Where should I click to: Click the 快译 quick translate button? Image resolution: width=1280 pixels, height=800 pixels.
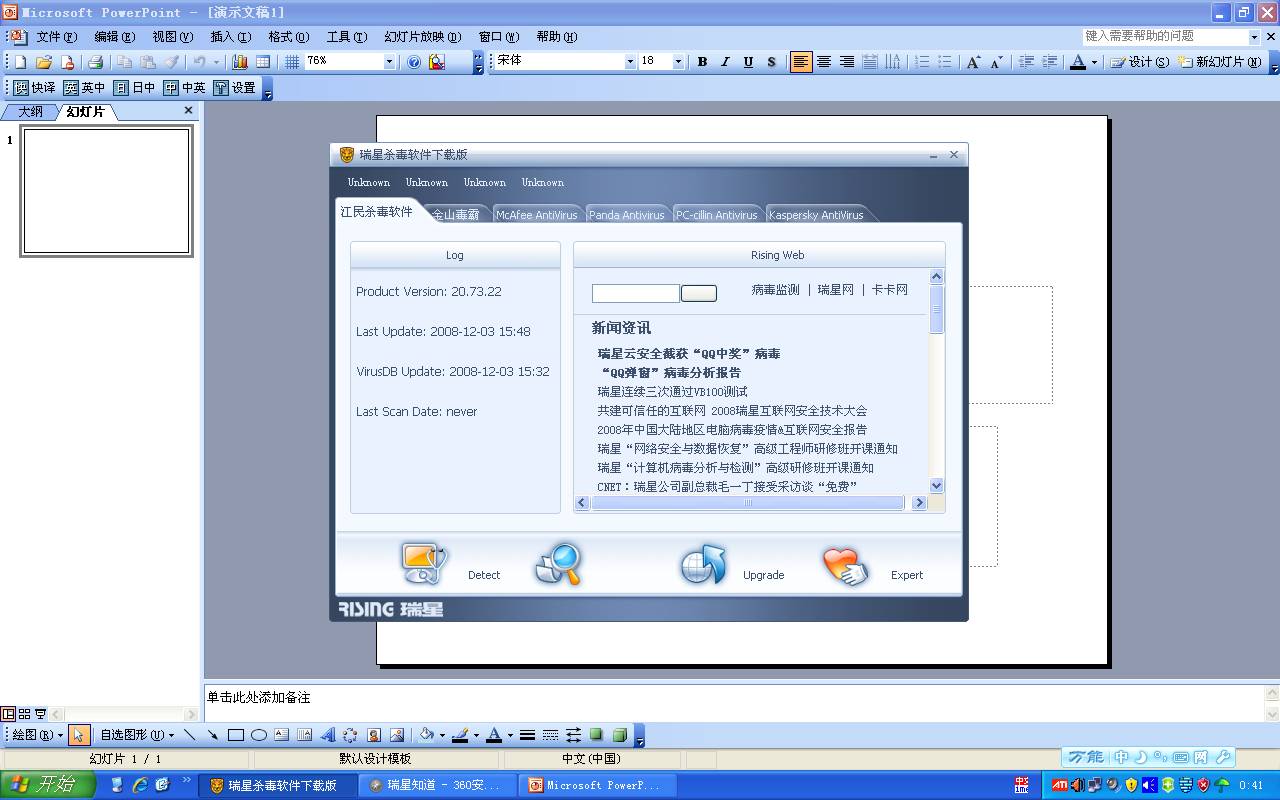tap(34, 88)
